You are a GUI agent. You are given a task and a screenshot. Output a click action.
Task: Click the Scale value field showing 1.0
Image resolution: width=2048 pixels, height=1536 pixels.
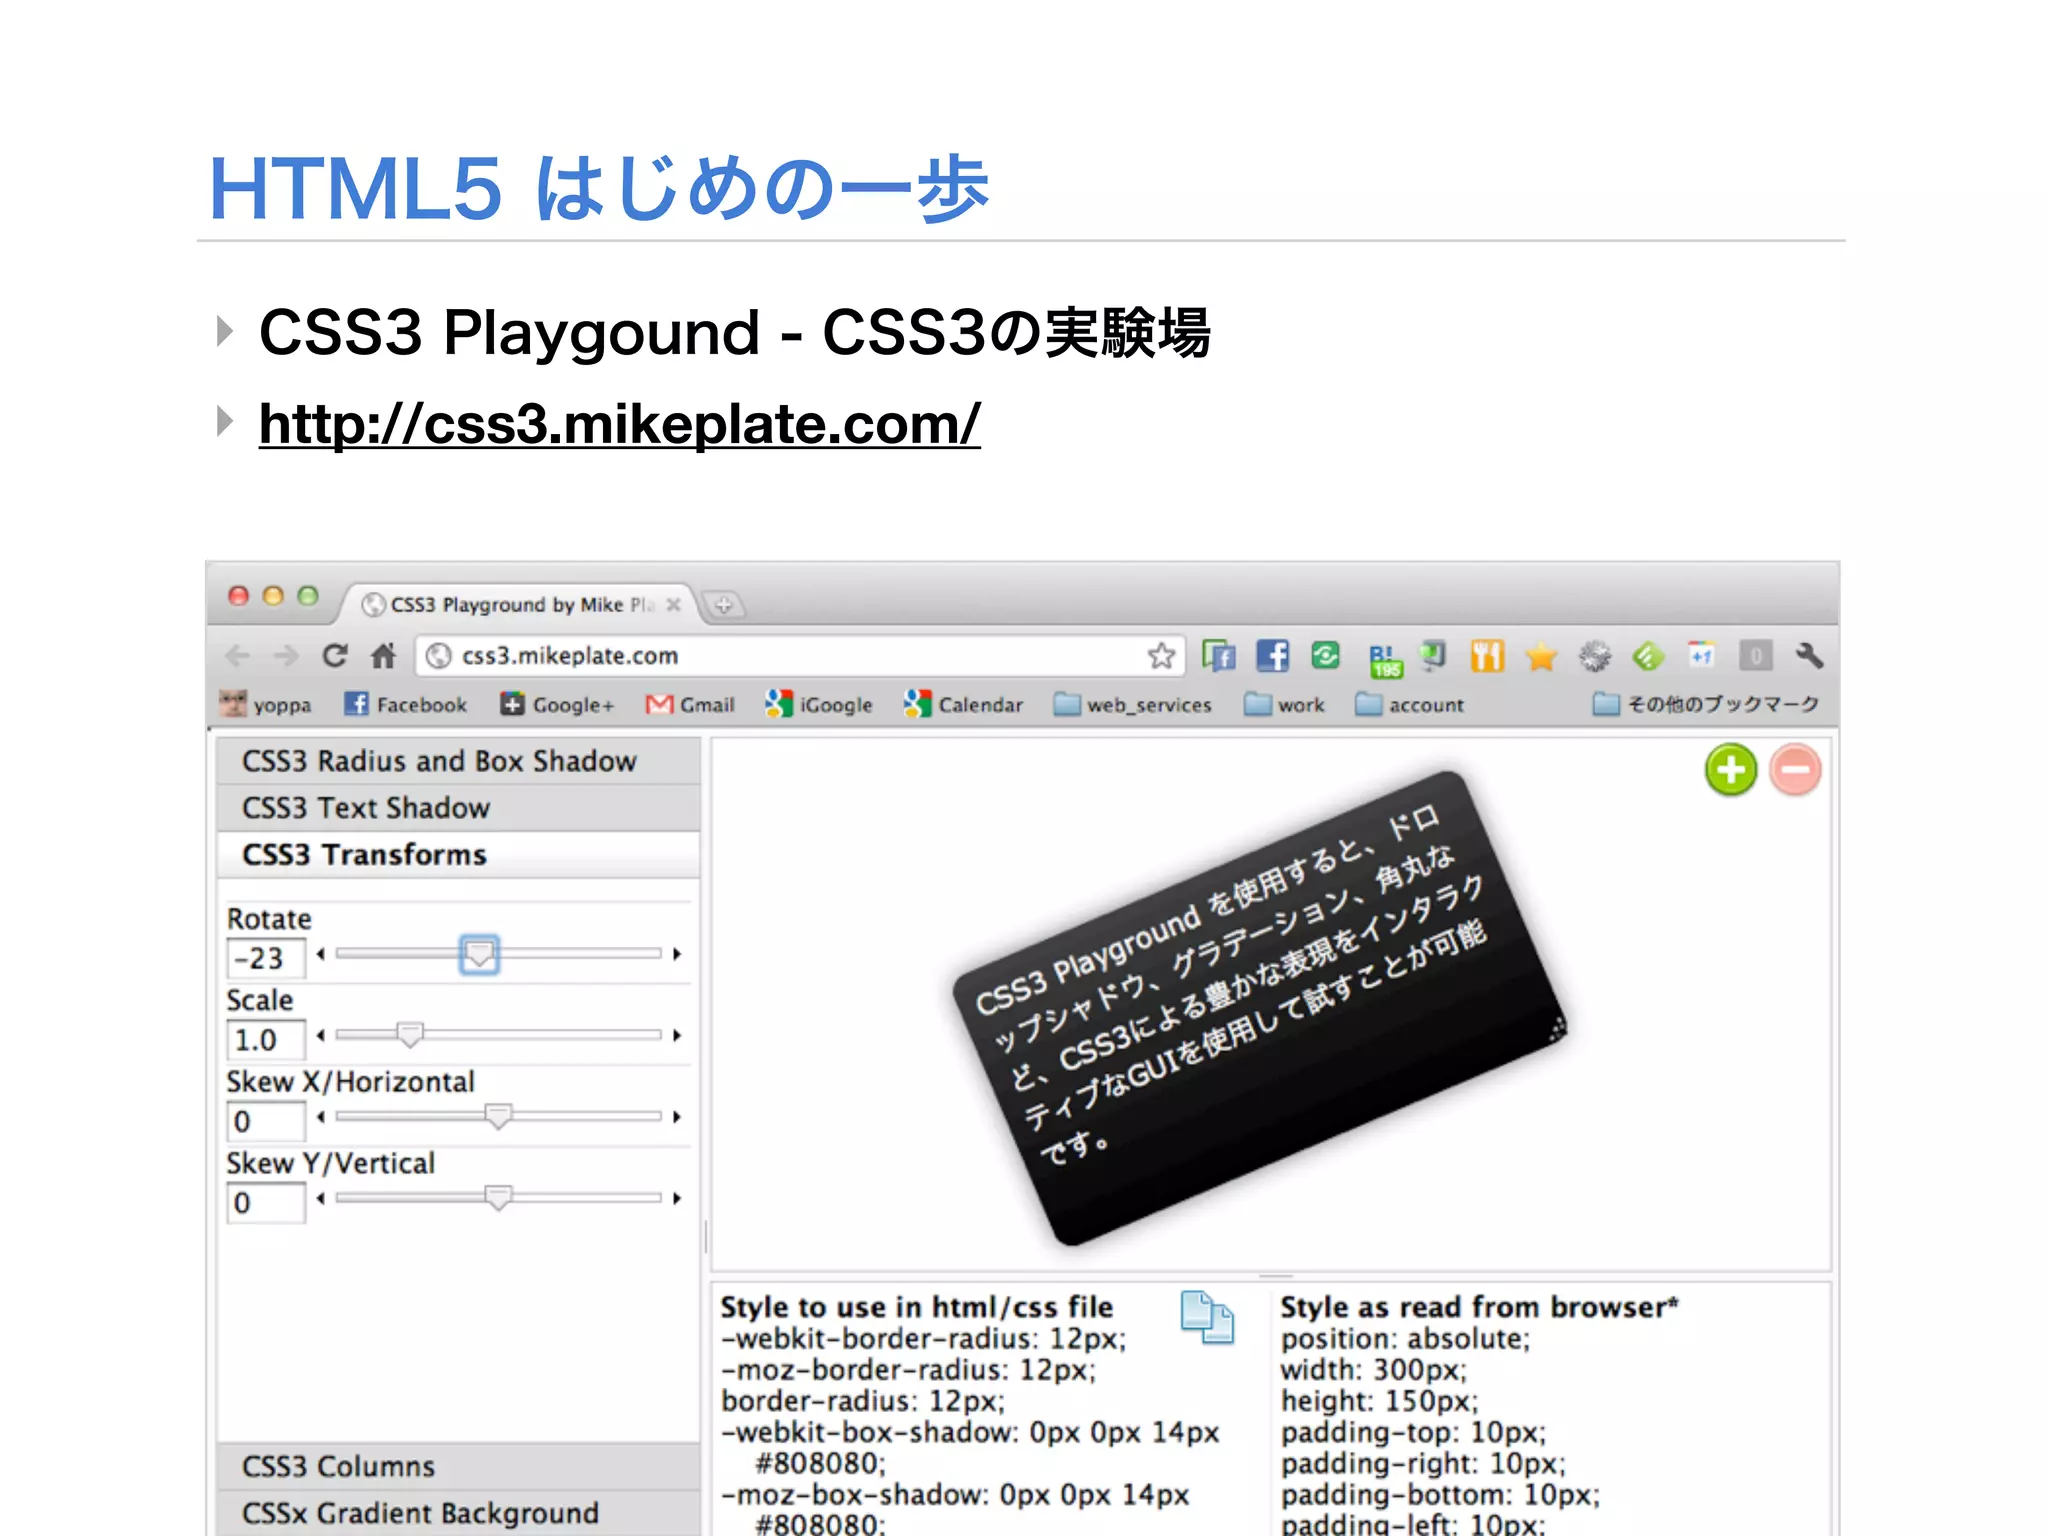point(266,1040)
